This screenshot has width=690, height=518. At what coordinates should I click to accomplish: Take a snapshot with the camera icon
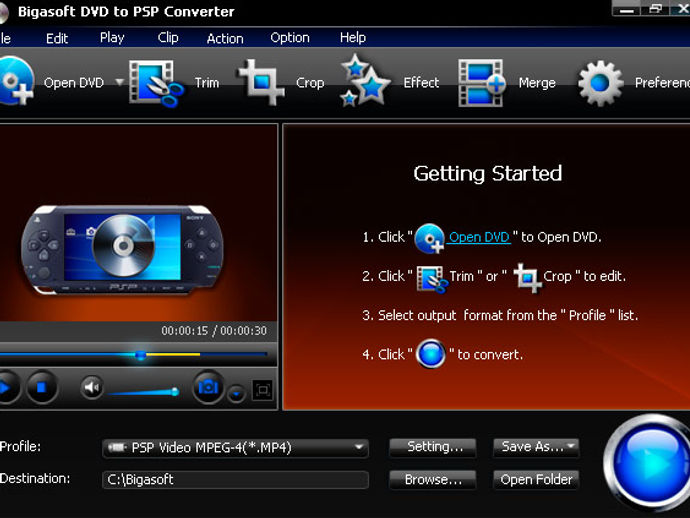point(208,387)
